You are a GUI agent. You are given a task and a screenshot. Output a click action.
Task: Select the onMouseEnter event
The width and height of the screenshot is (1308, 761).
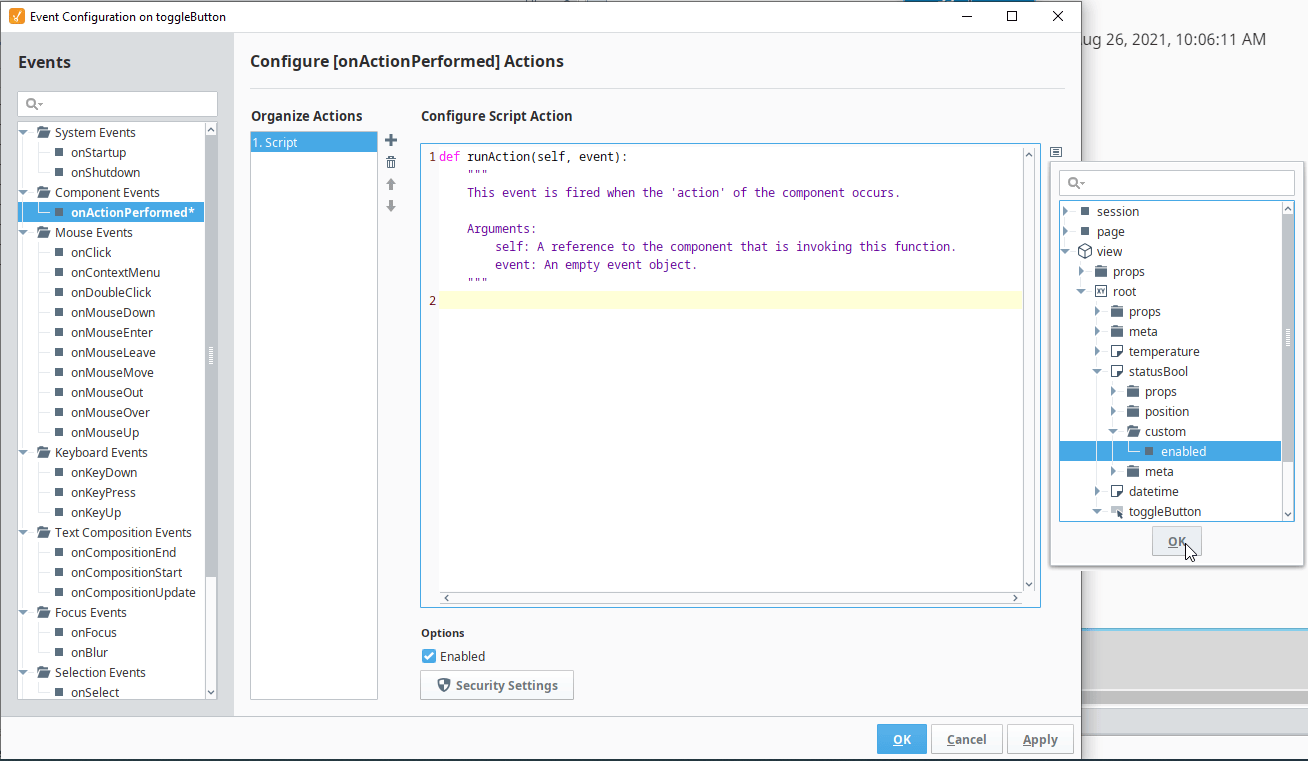112,332
